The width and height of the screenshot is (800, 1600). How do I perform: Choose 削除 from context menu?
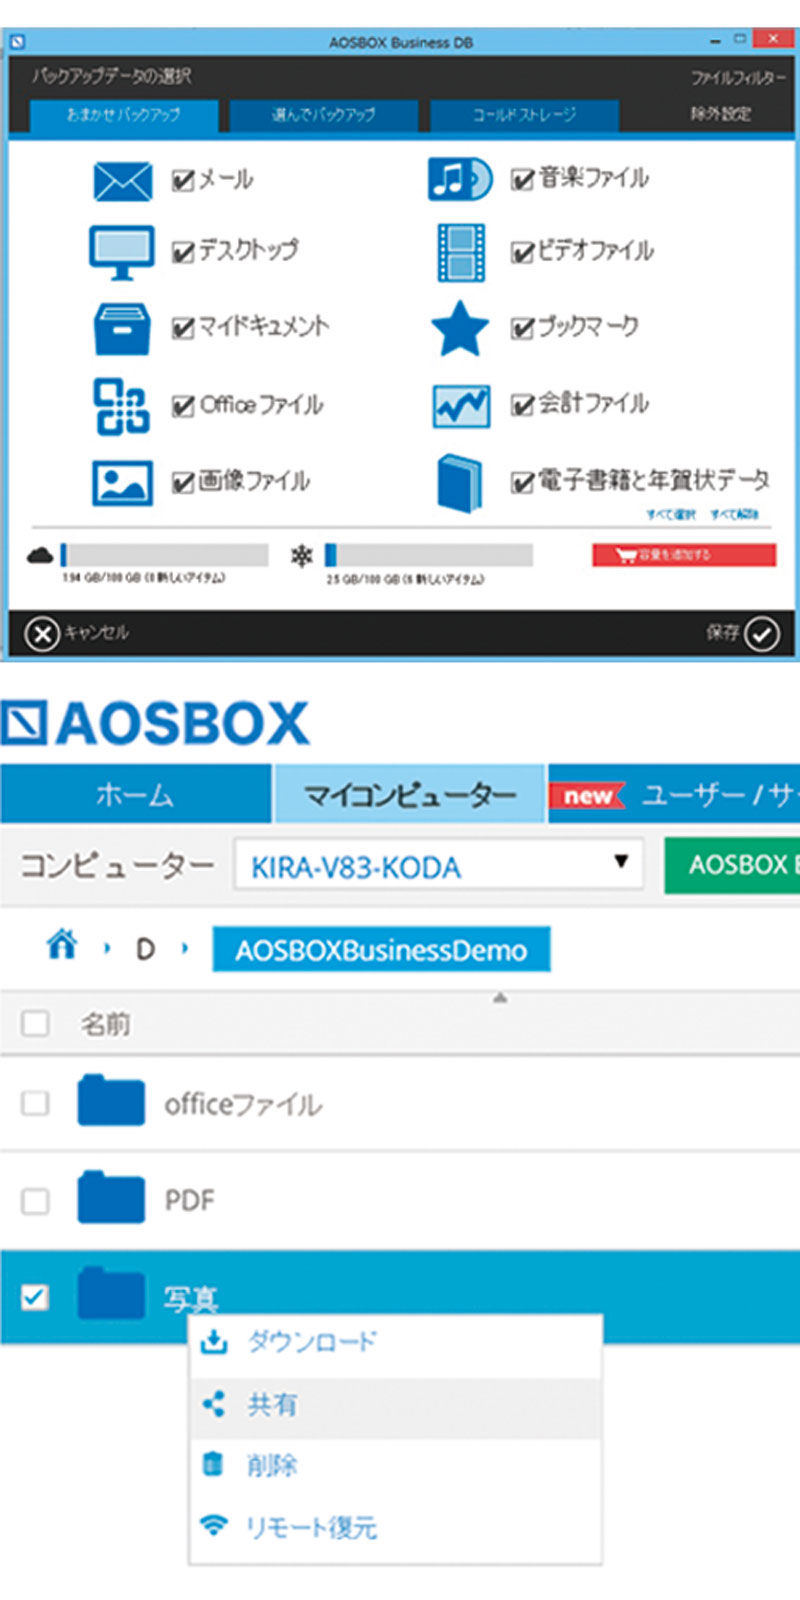pos(395,1466)
